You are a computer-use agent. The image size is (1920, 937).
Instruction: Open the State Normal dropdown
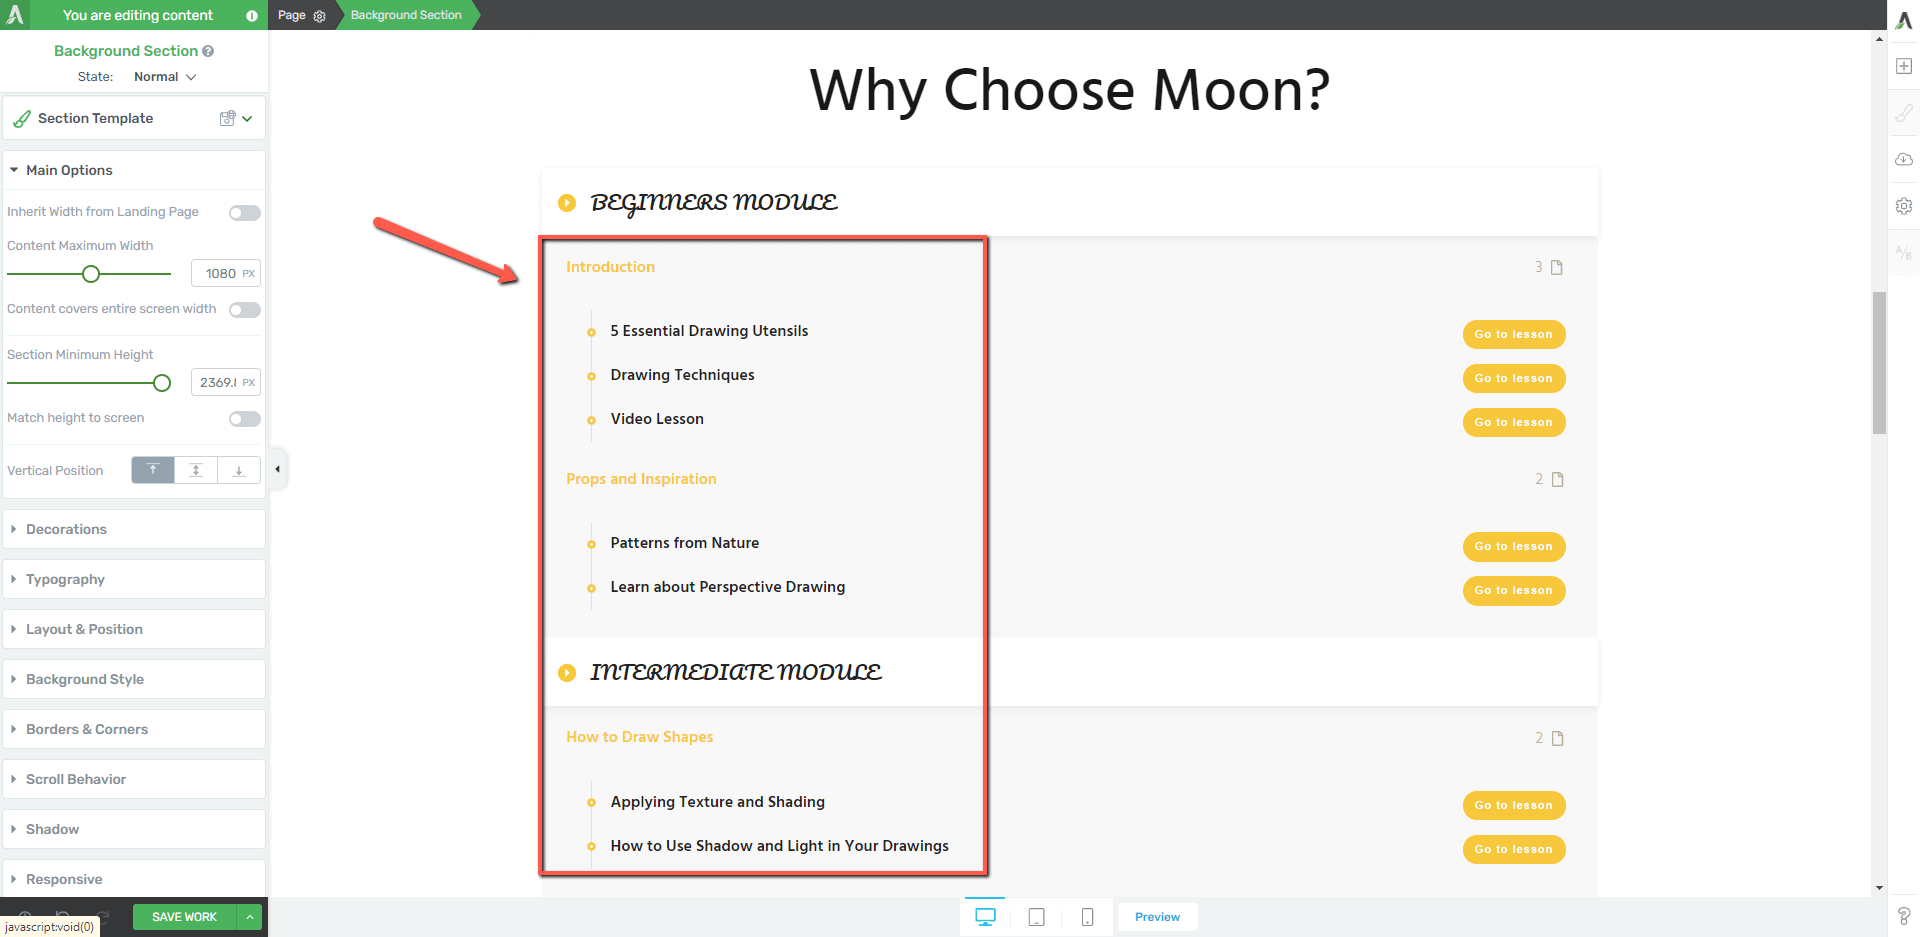(x=165, y=77)
